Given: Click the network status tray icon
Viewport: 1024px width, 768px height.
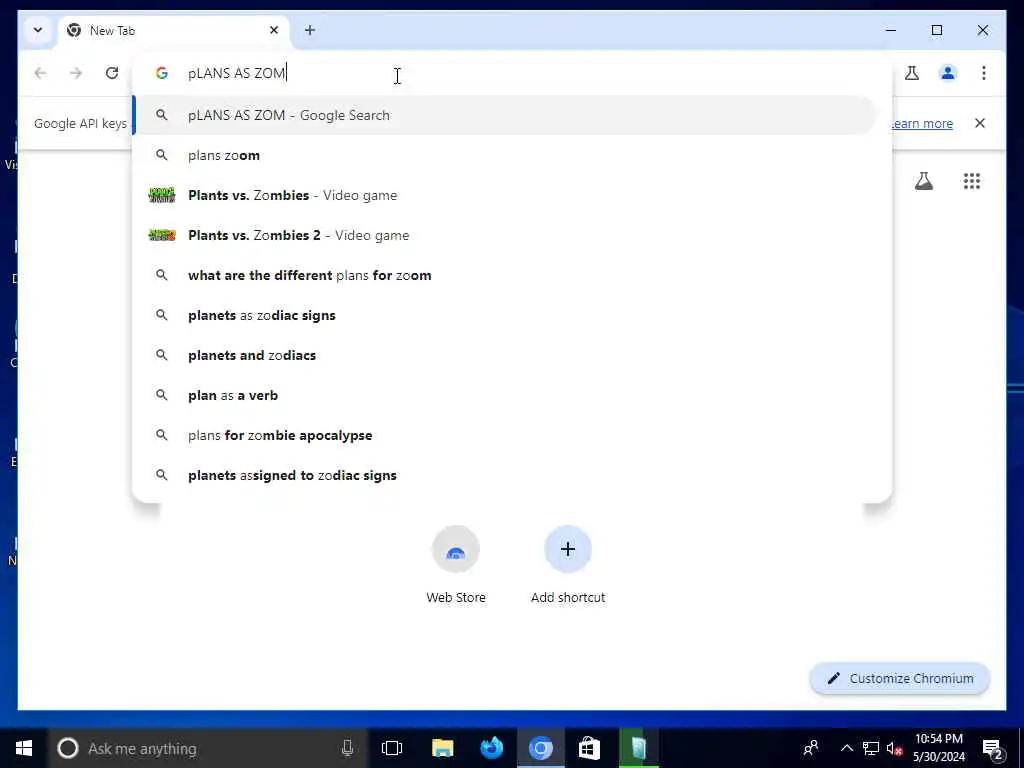Looking at the screenshot, I should (x=871, y=748).
